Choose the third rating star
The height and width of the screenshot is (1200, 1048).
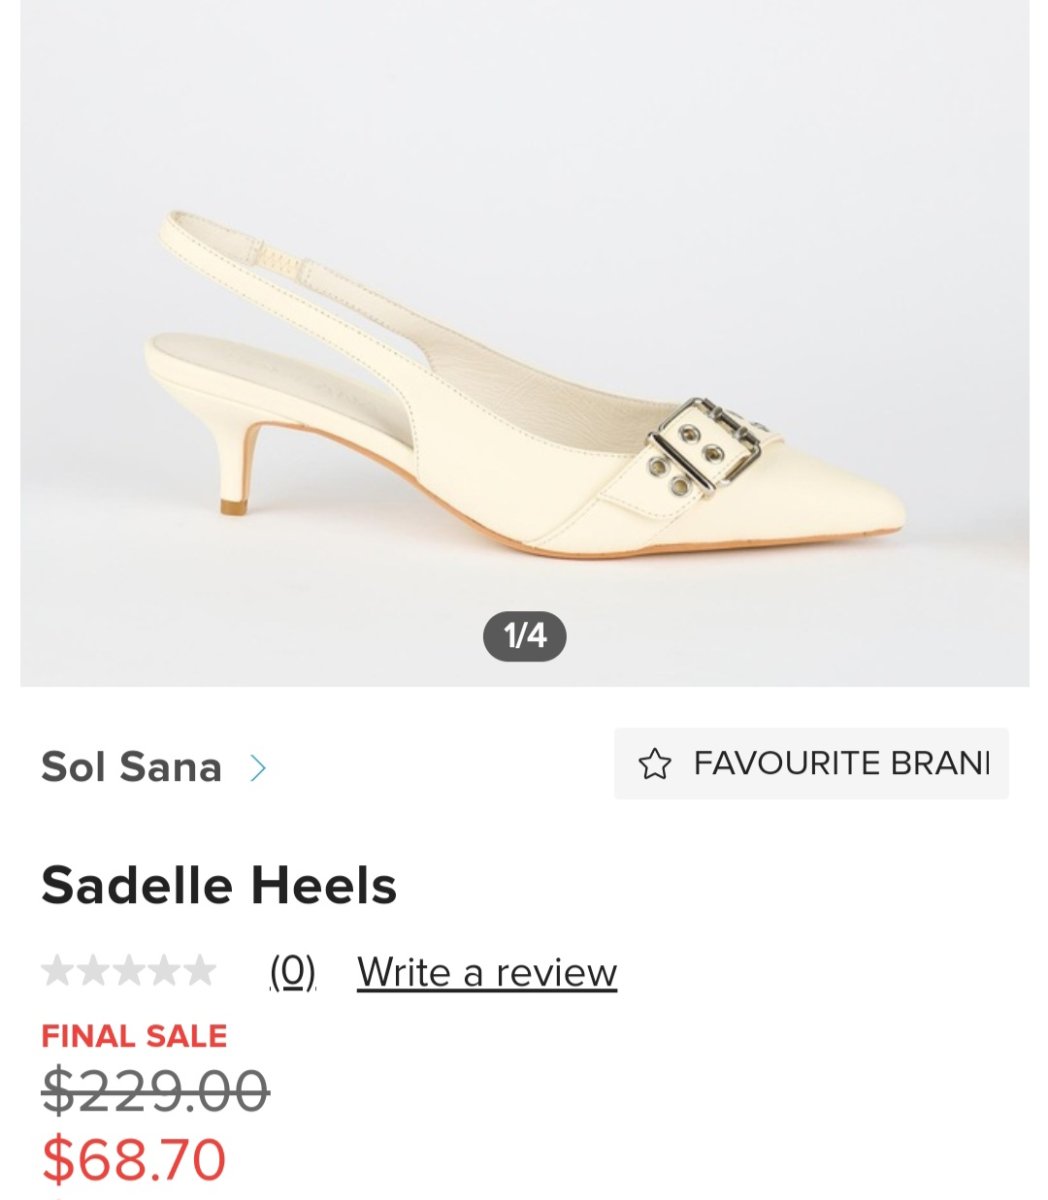pos(129,971)
